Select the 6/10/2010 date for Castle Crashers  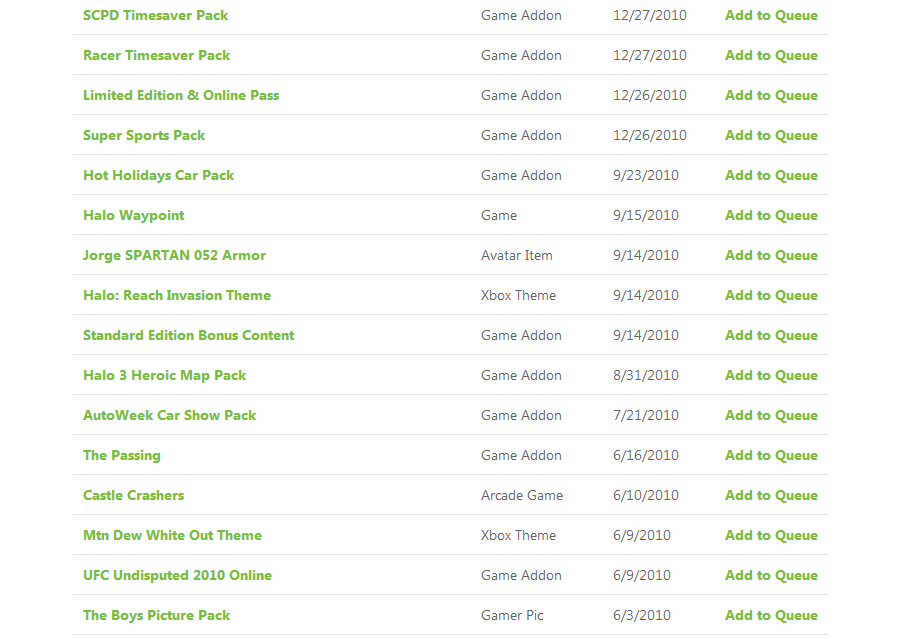pos(646,495)
